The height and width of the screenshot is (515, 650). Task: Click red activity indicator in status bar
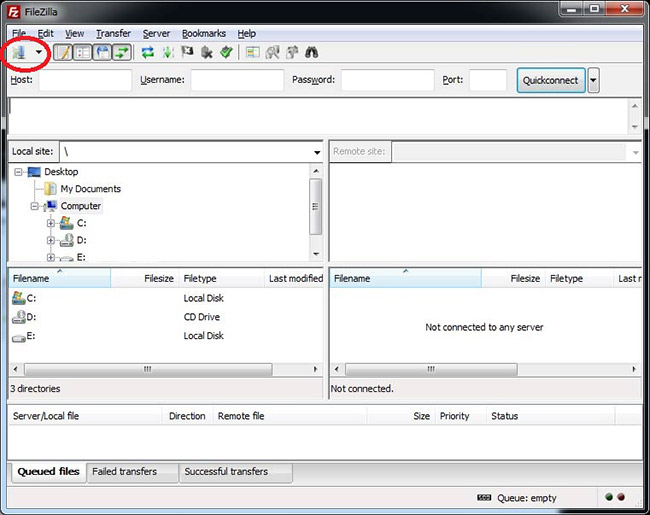click(621, 497)
